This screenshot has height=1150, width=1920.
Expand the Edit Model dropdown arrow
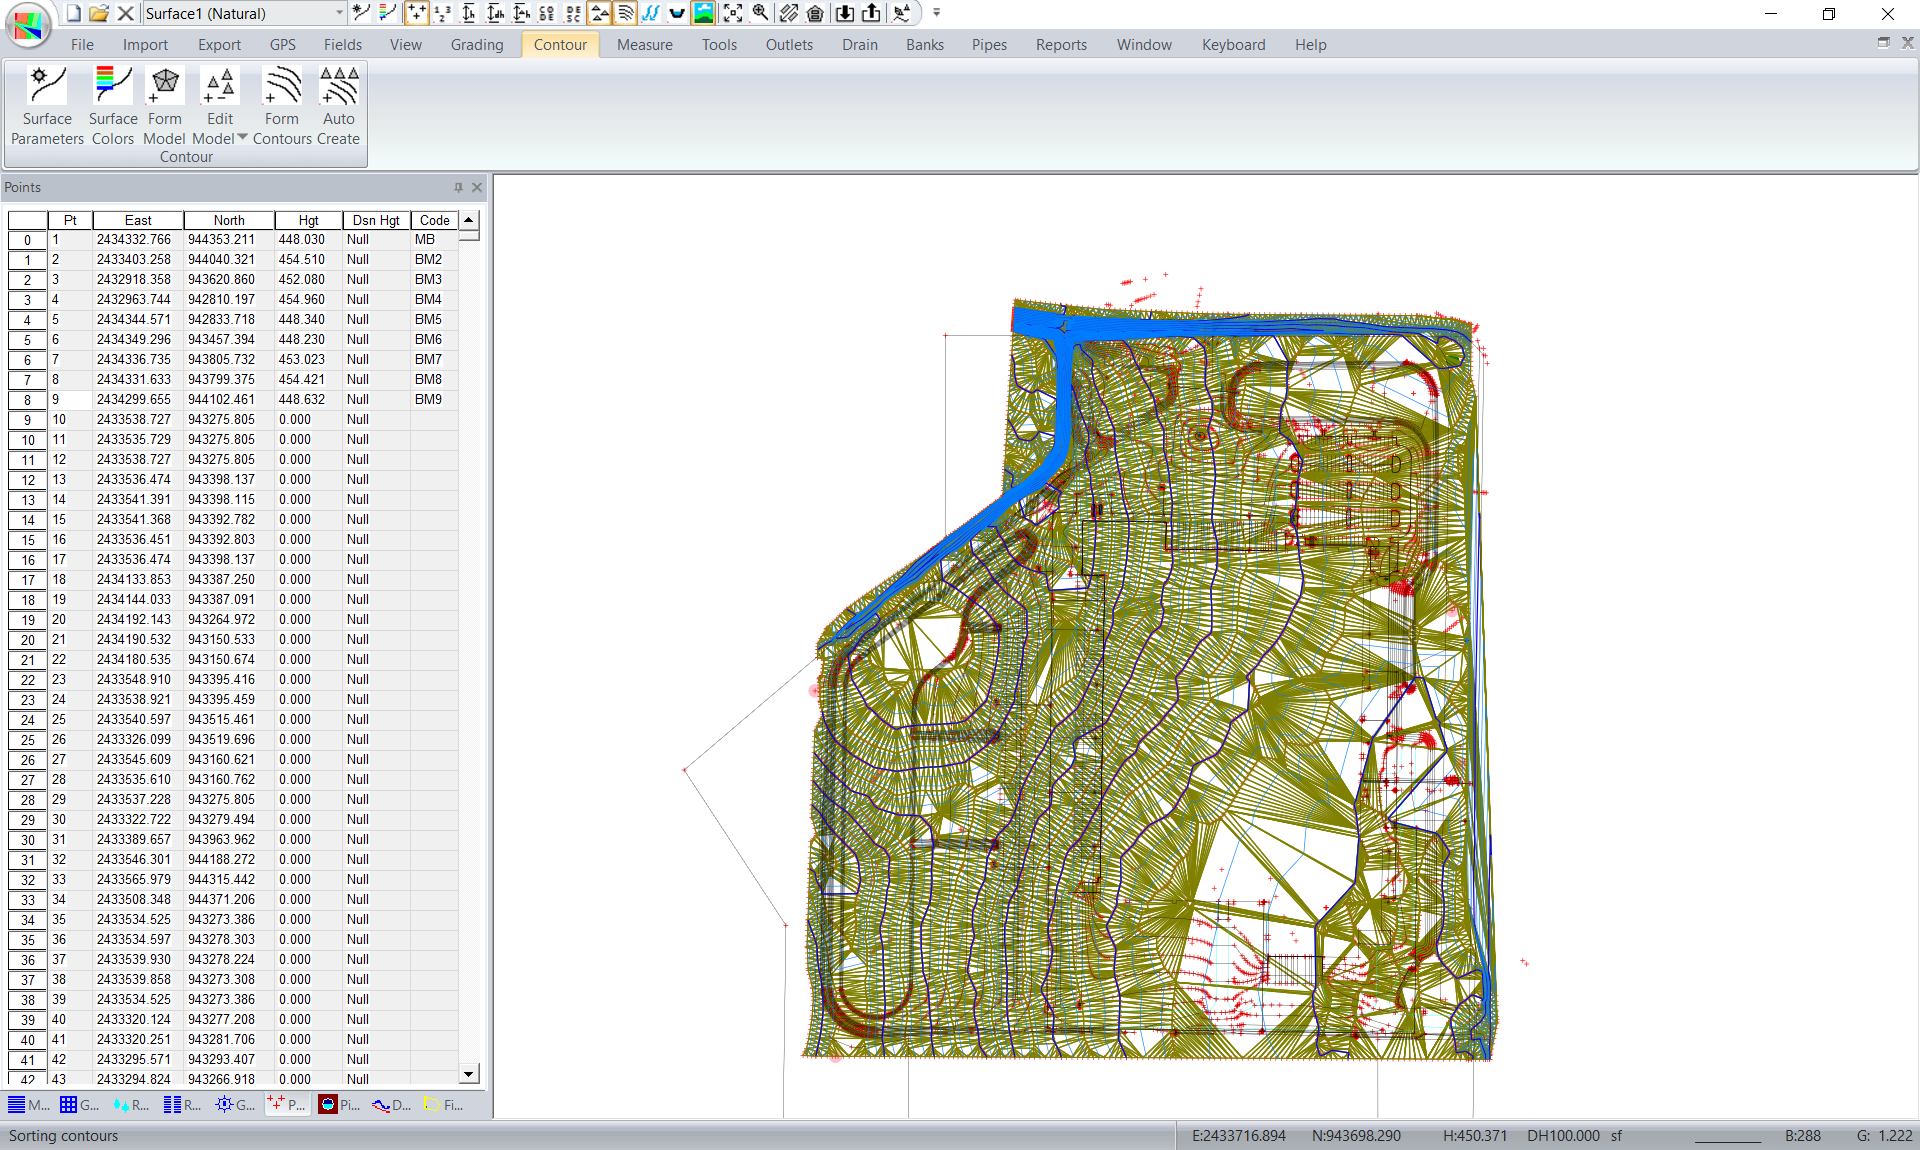[242, 138]
